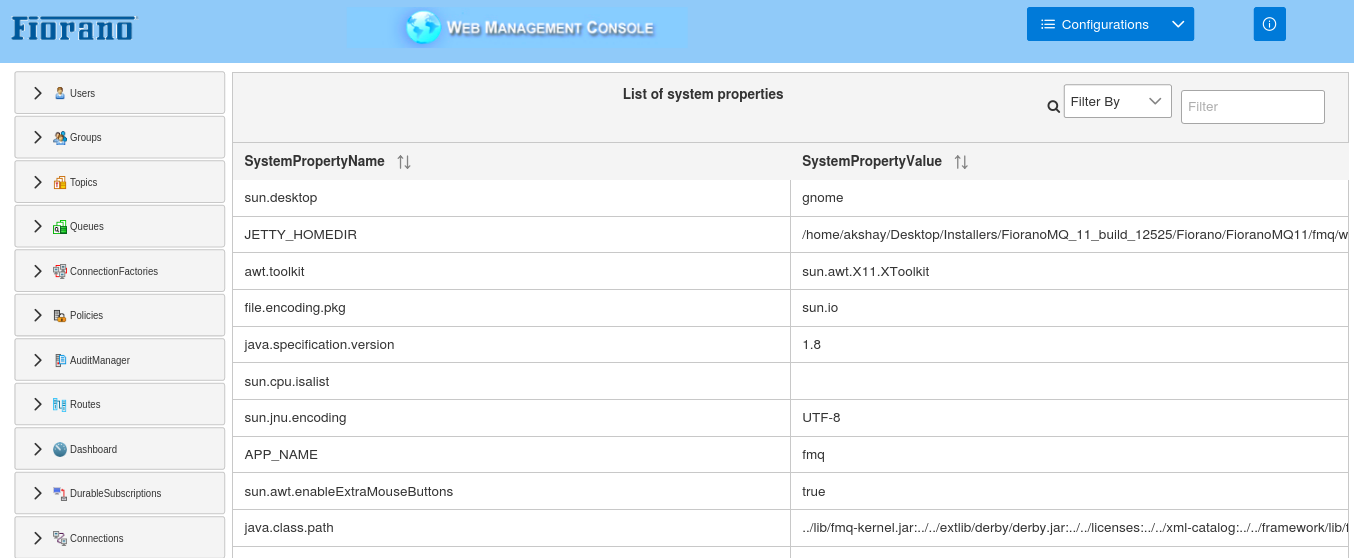This screenshot has height=558, width=1354.
Task: Focus the Filter text input
Action: [x=1252, y=106]
